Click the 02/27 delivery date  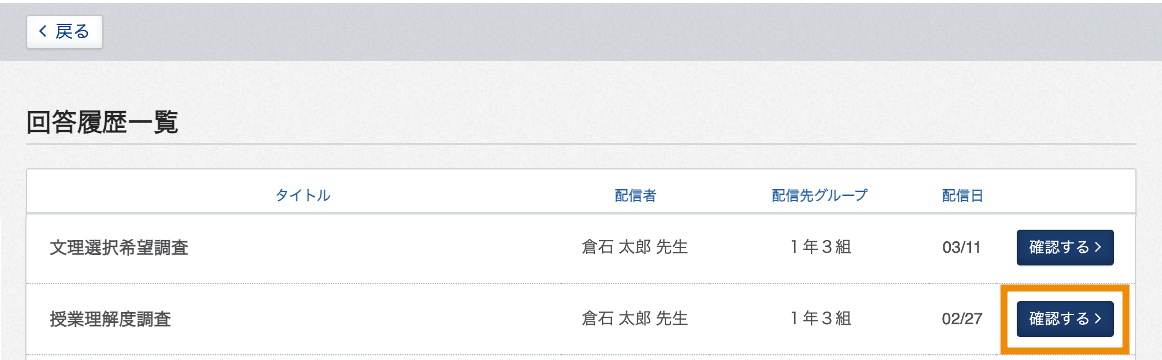pyautogui.click(x=962, y=319)
